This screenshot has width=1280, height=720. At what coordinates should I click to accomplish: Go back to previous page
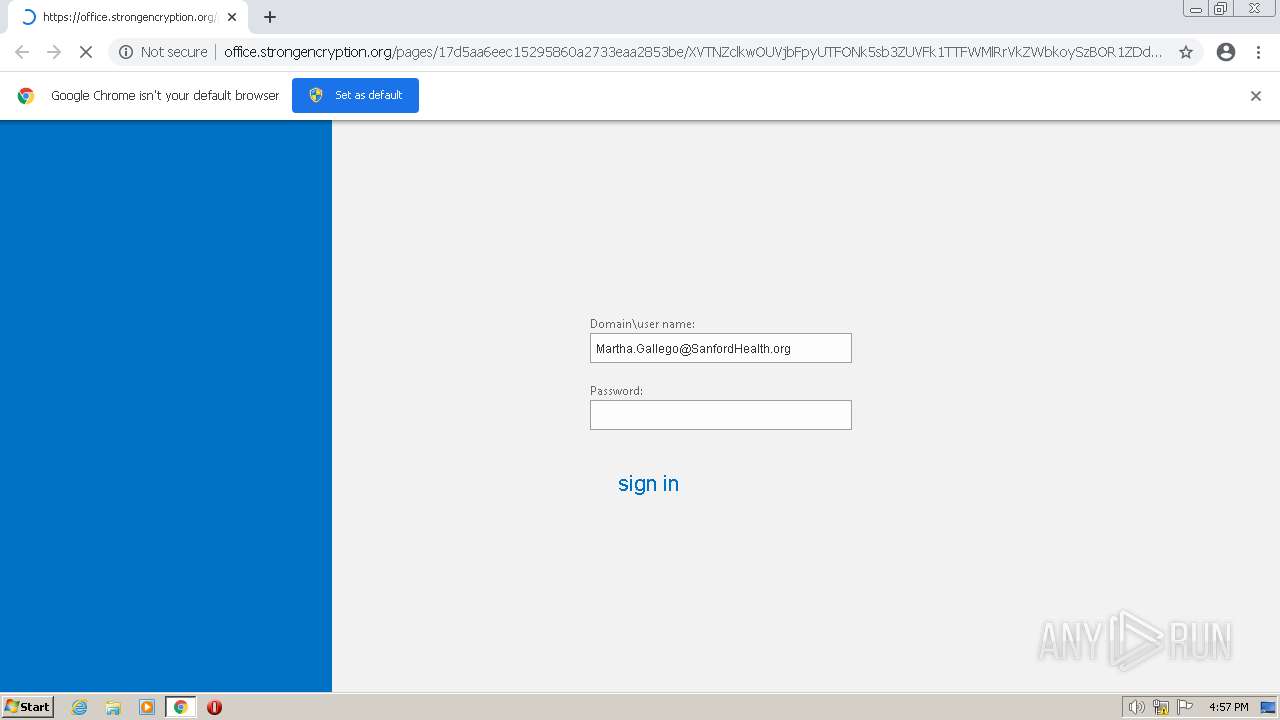click(x=22, y=52)
